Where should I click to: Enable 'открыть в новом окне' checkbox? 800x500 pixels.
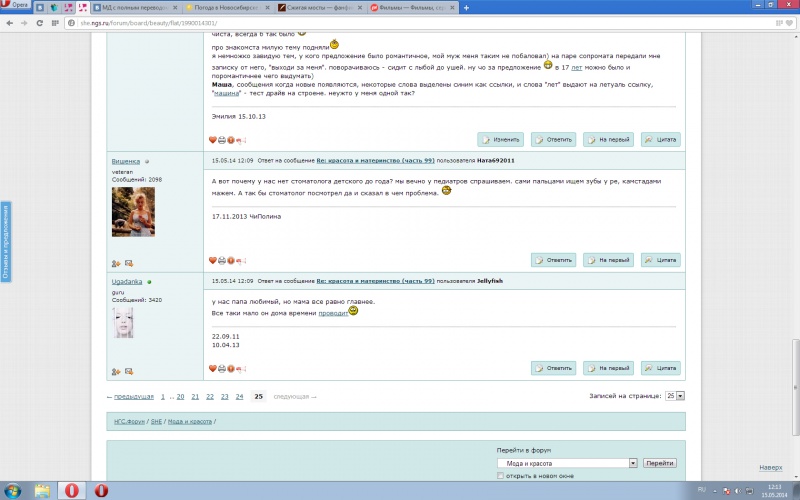pyautogui.click(x=501, y=476)
